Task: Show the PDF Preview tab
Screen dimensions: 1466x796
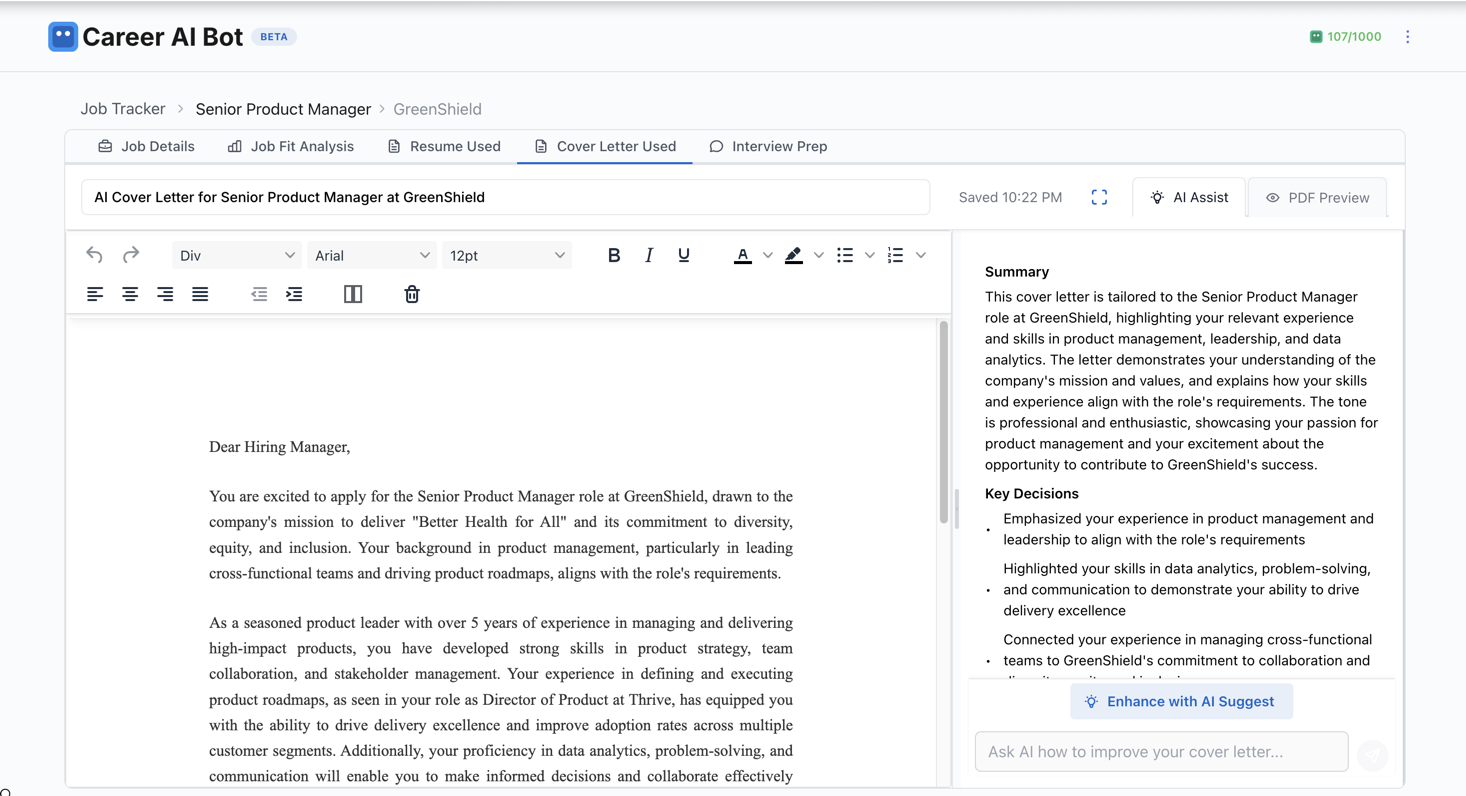Action: pyautogui.click(x=1318, y=197)
